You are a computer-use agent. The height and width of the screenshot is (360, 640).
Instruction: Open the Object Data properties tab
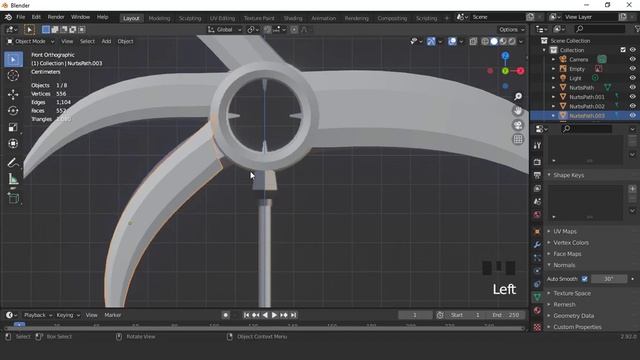pyautogui.click(x=537, y=297)
